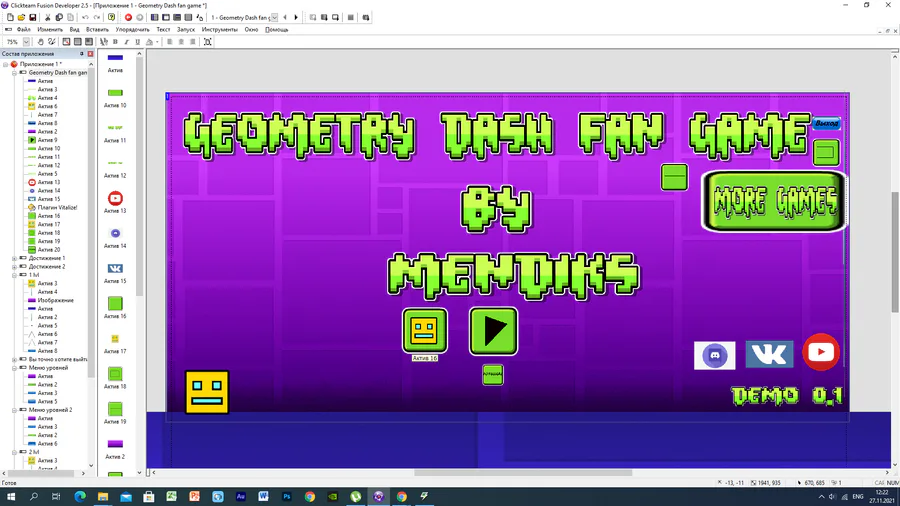Save the application with the floppy icon
Screen dimensions: 900x506
(x=33, y=17)
